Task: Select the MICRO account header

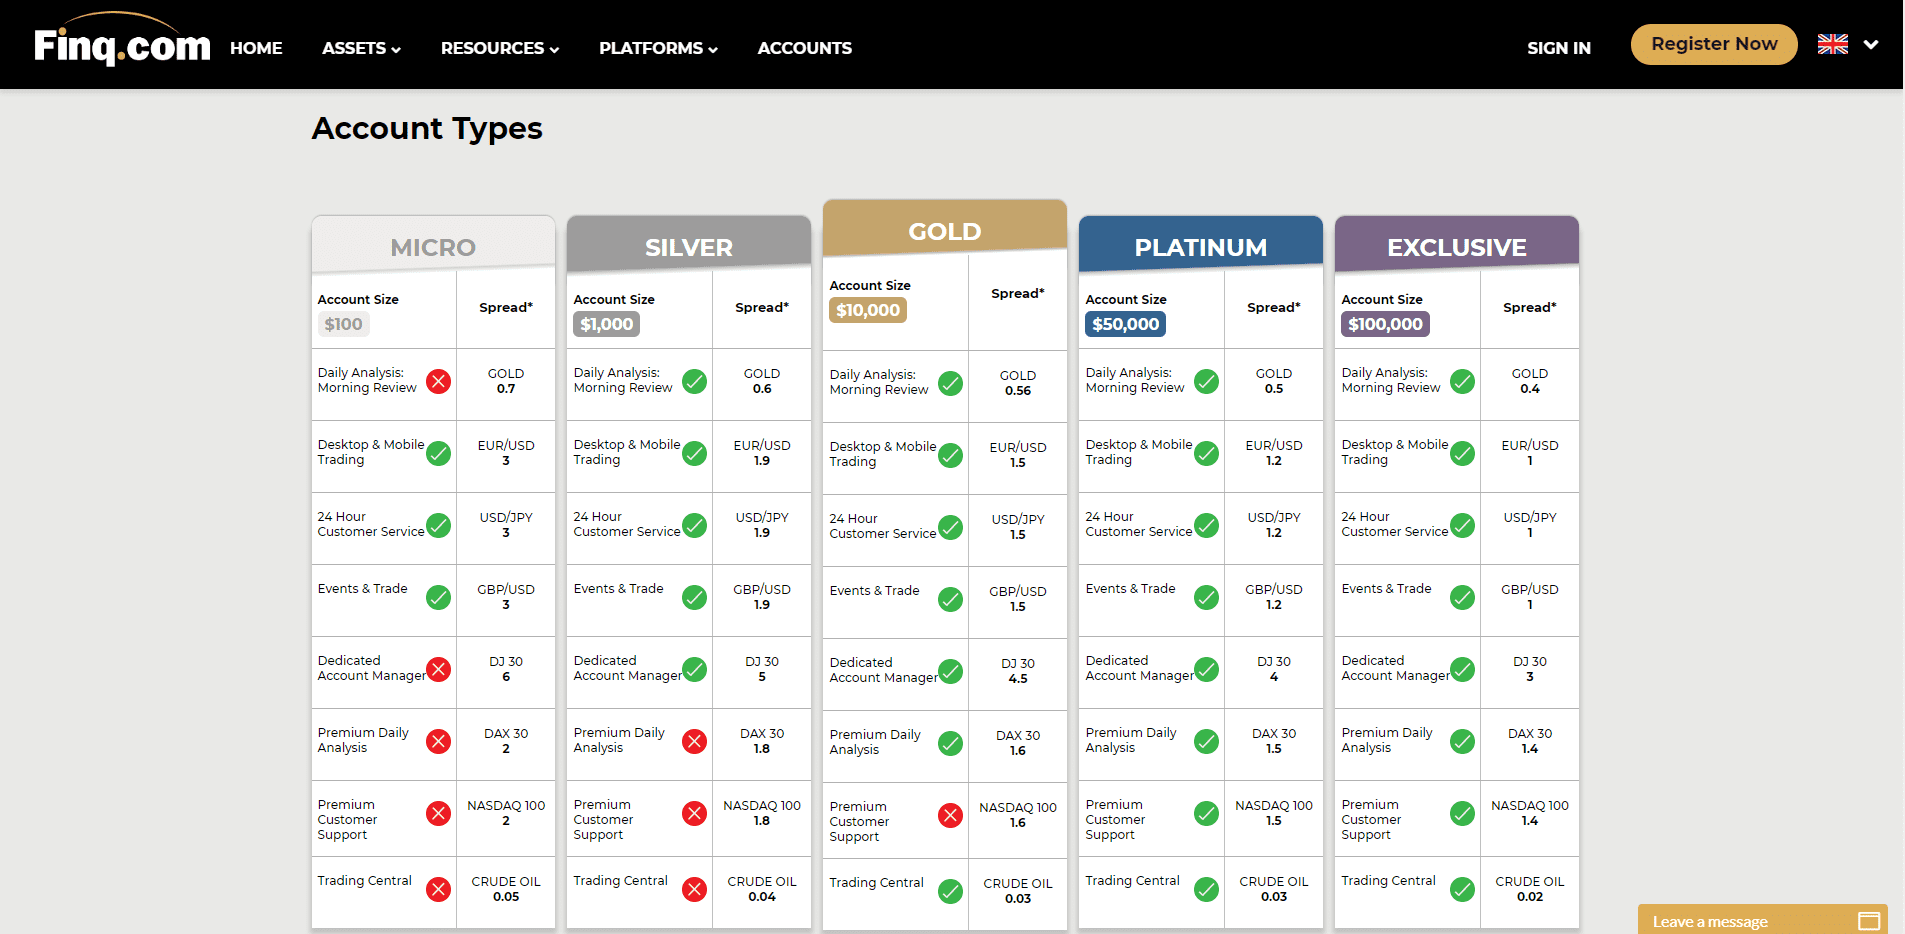Action: pos(433,245)
